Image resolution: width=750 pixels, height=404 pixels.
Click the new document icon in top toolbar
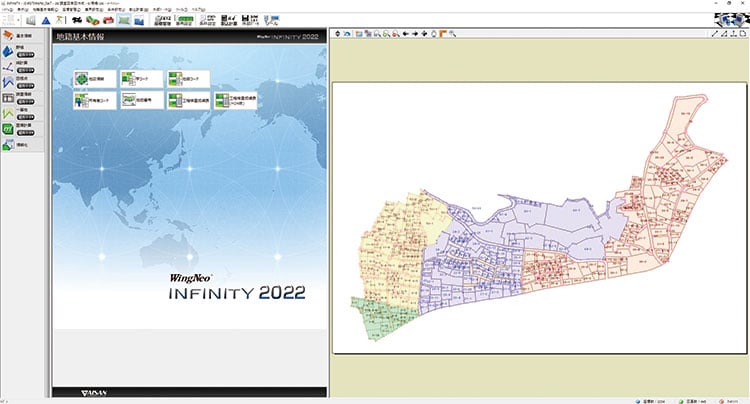(8, 20)
